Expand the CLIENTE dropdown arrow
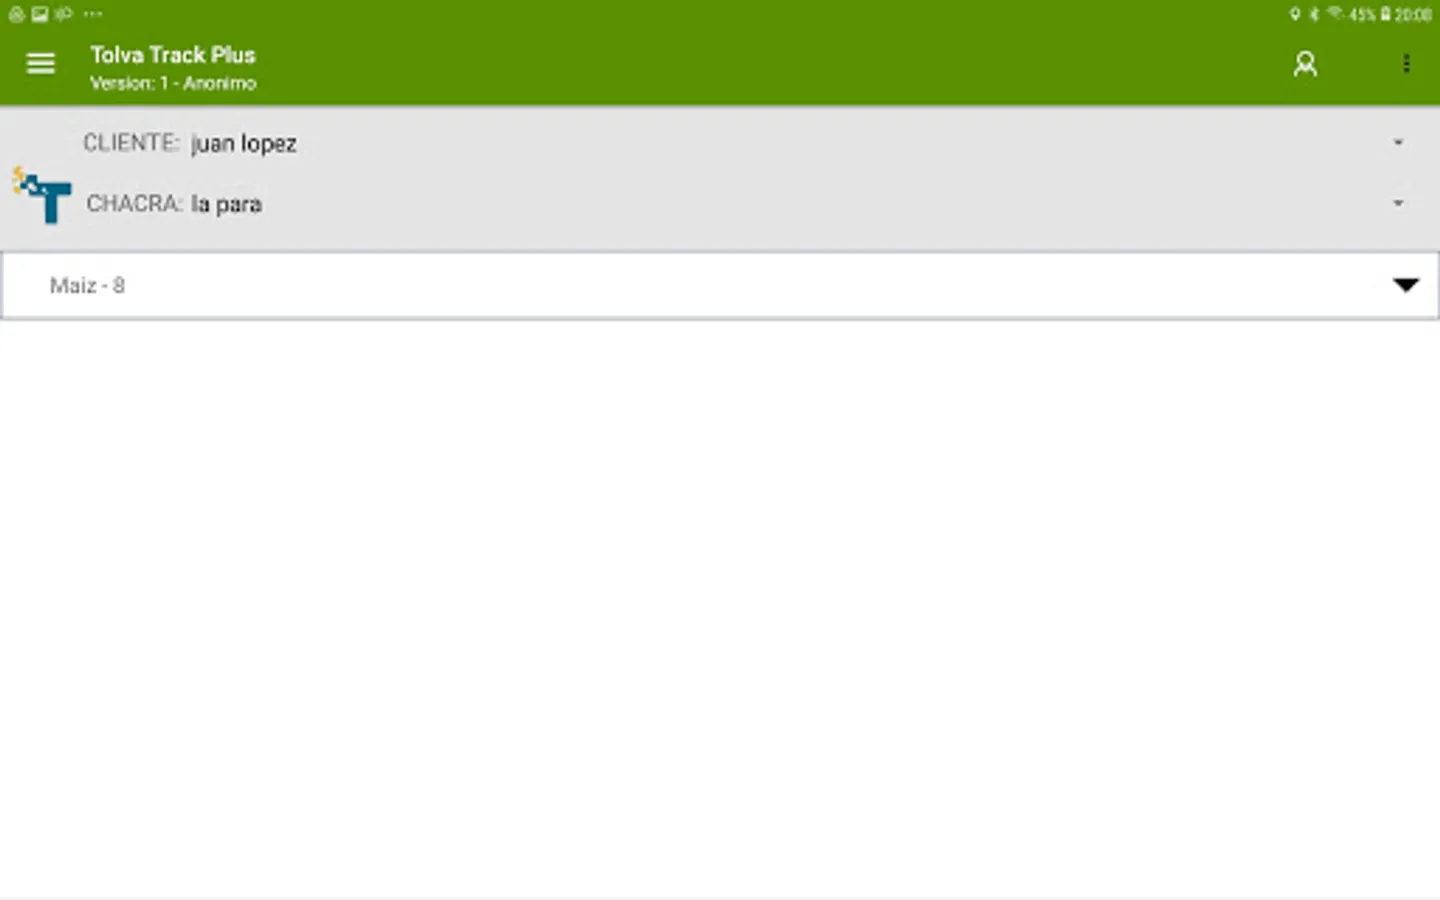Viewport: 1440px width, 900px height. pyautogui.click(x=1398, y=143)
